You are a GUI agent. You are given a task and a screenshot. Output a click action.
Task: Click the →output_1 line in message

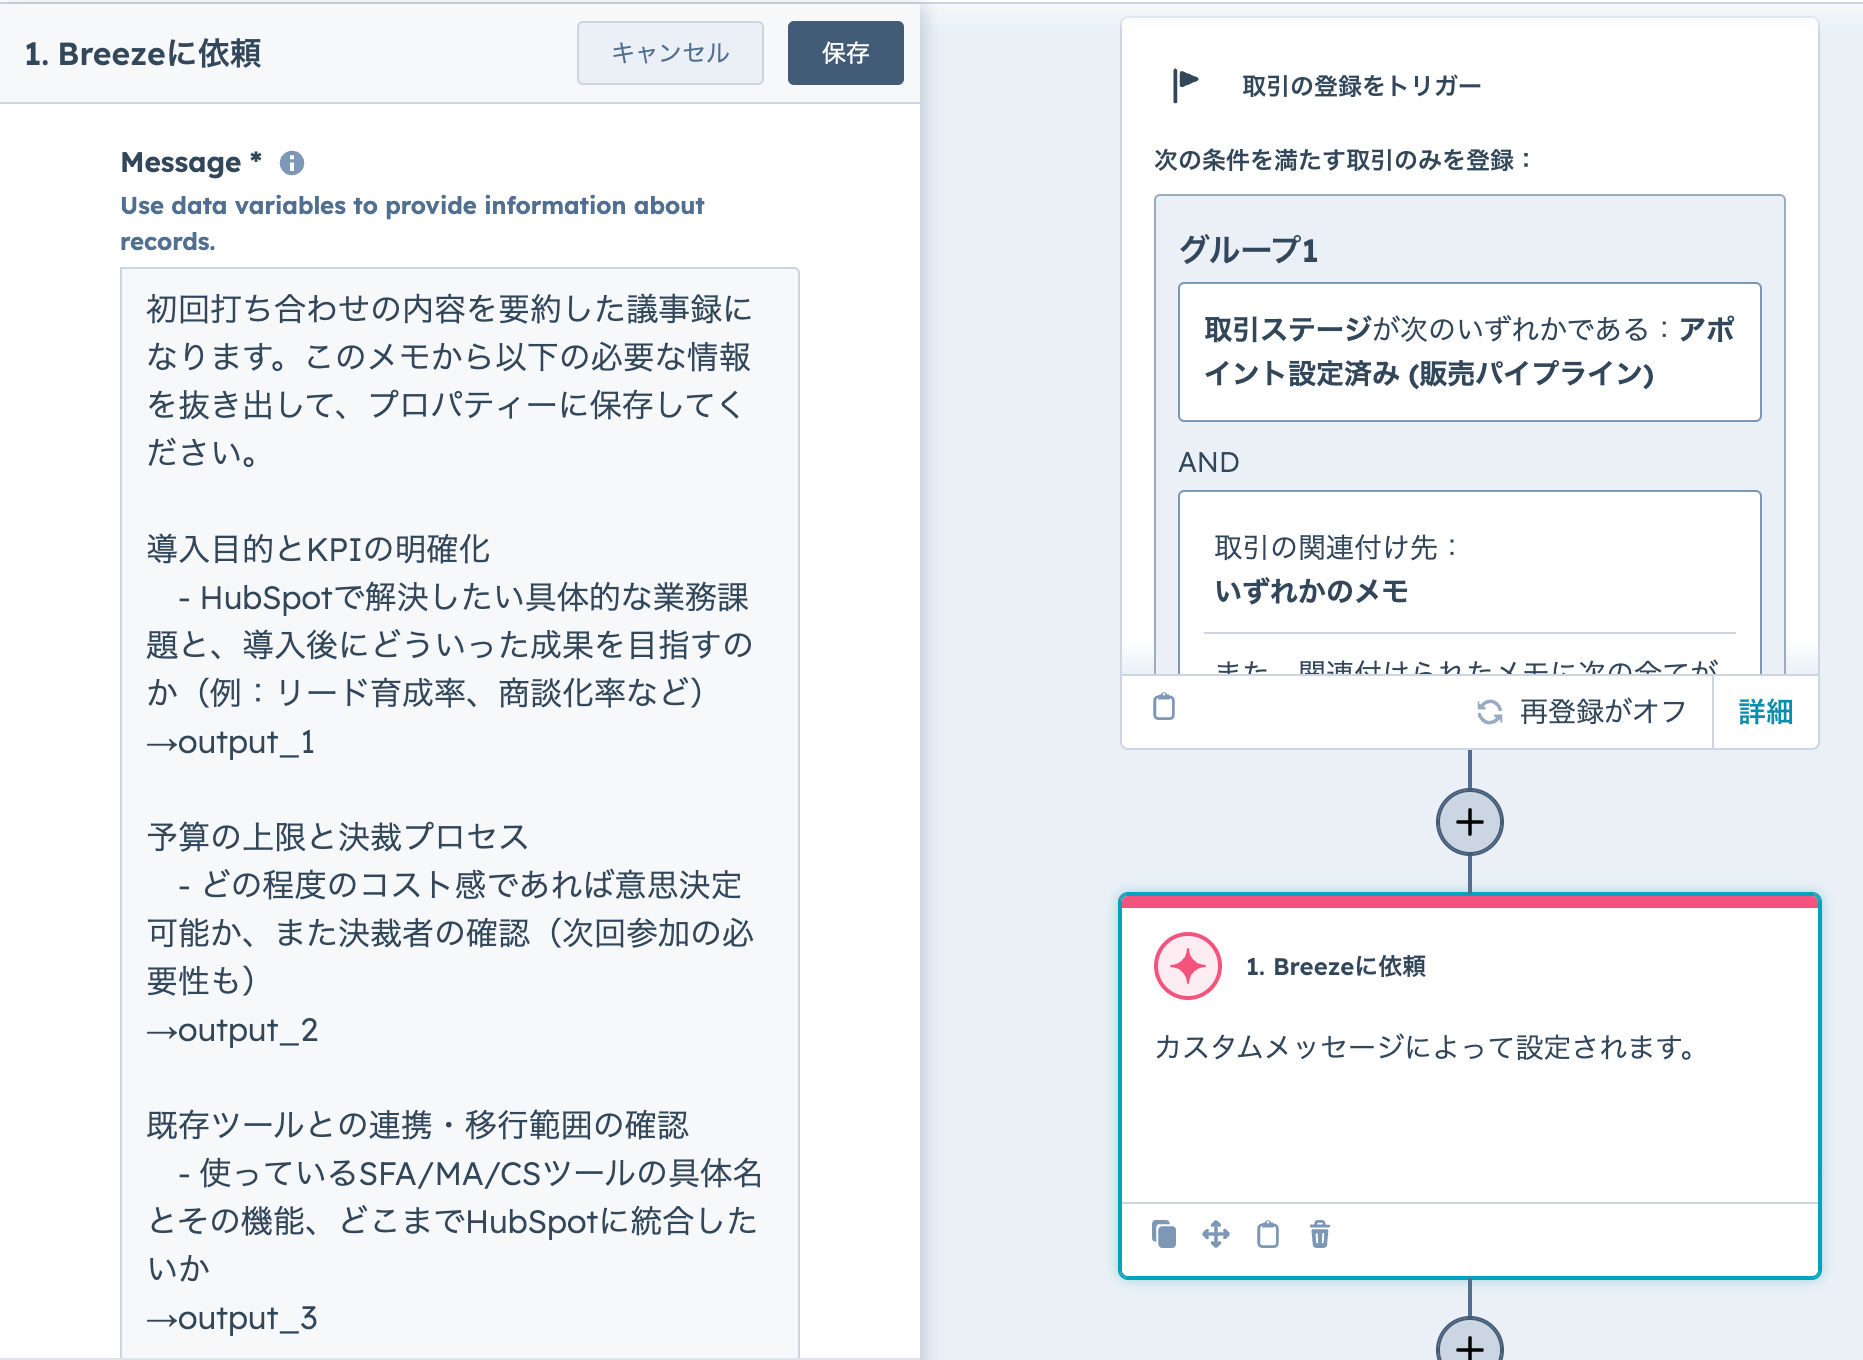tap(231, 742)
